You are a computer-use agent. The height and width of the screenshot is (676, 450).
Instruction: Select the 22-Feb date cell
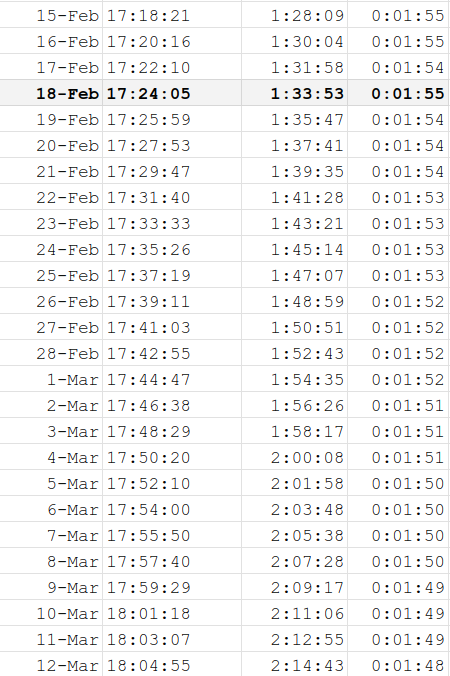(51, 197)
